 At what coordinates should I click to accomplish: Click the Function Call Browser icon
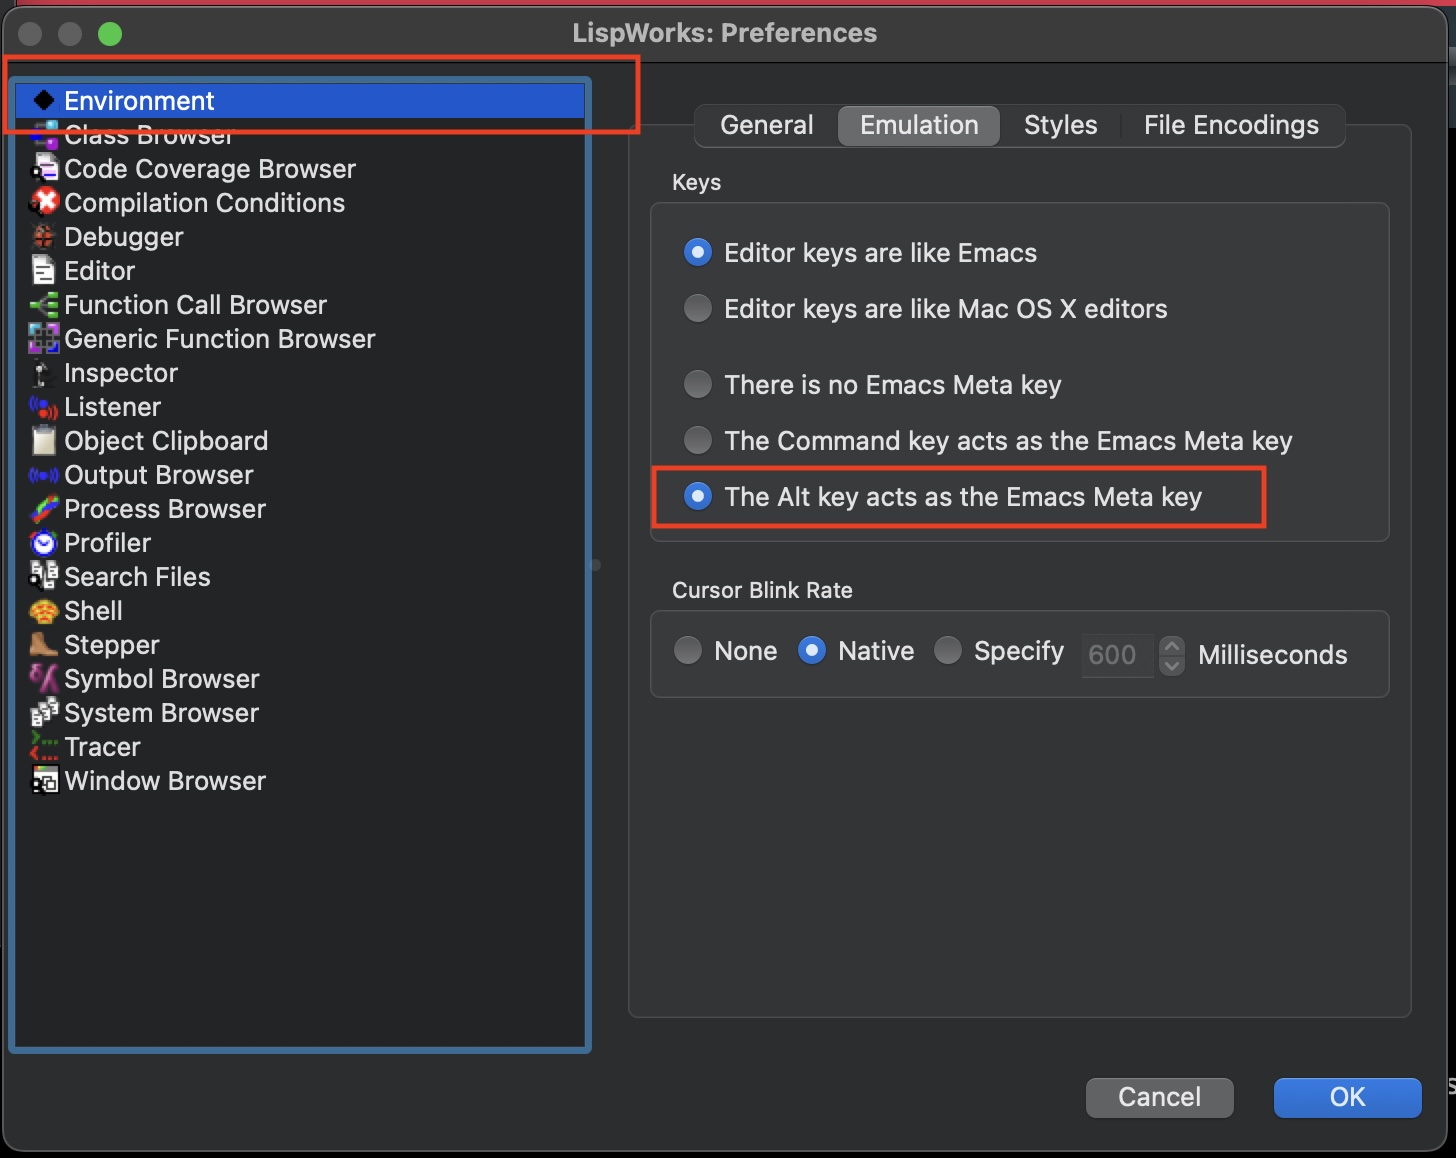point(44,304)
